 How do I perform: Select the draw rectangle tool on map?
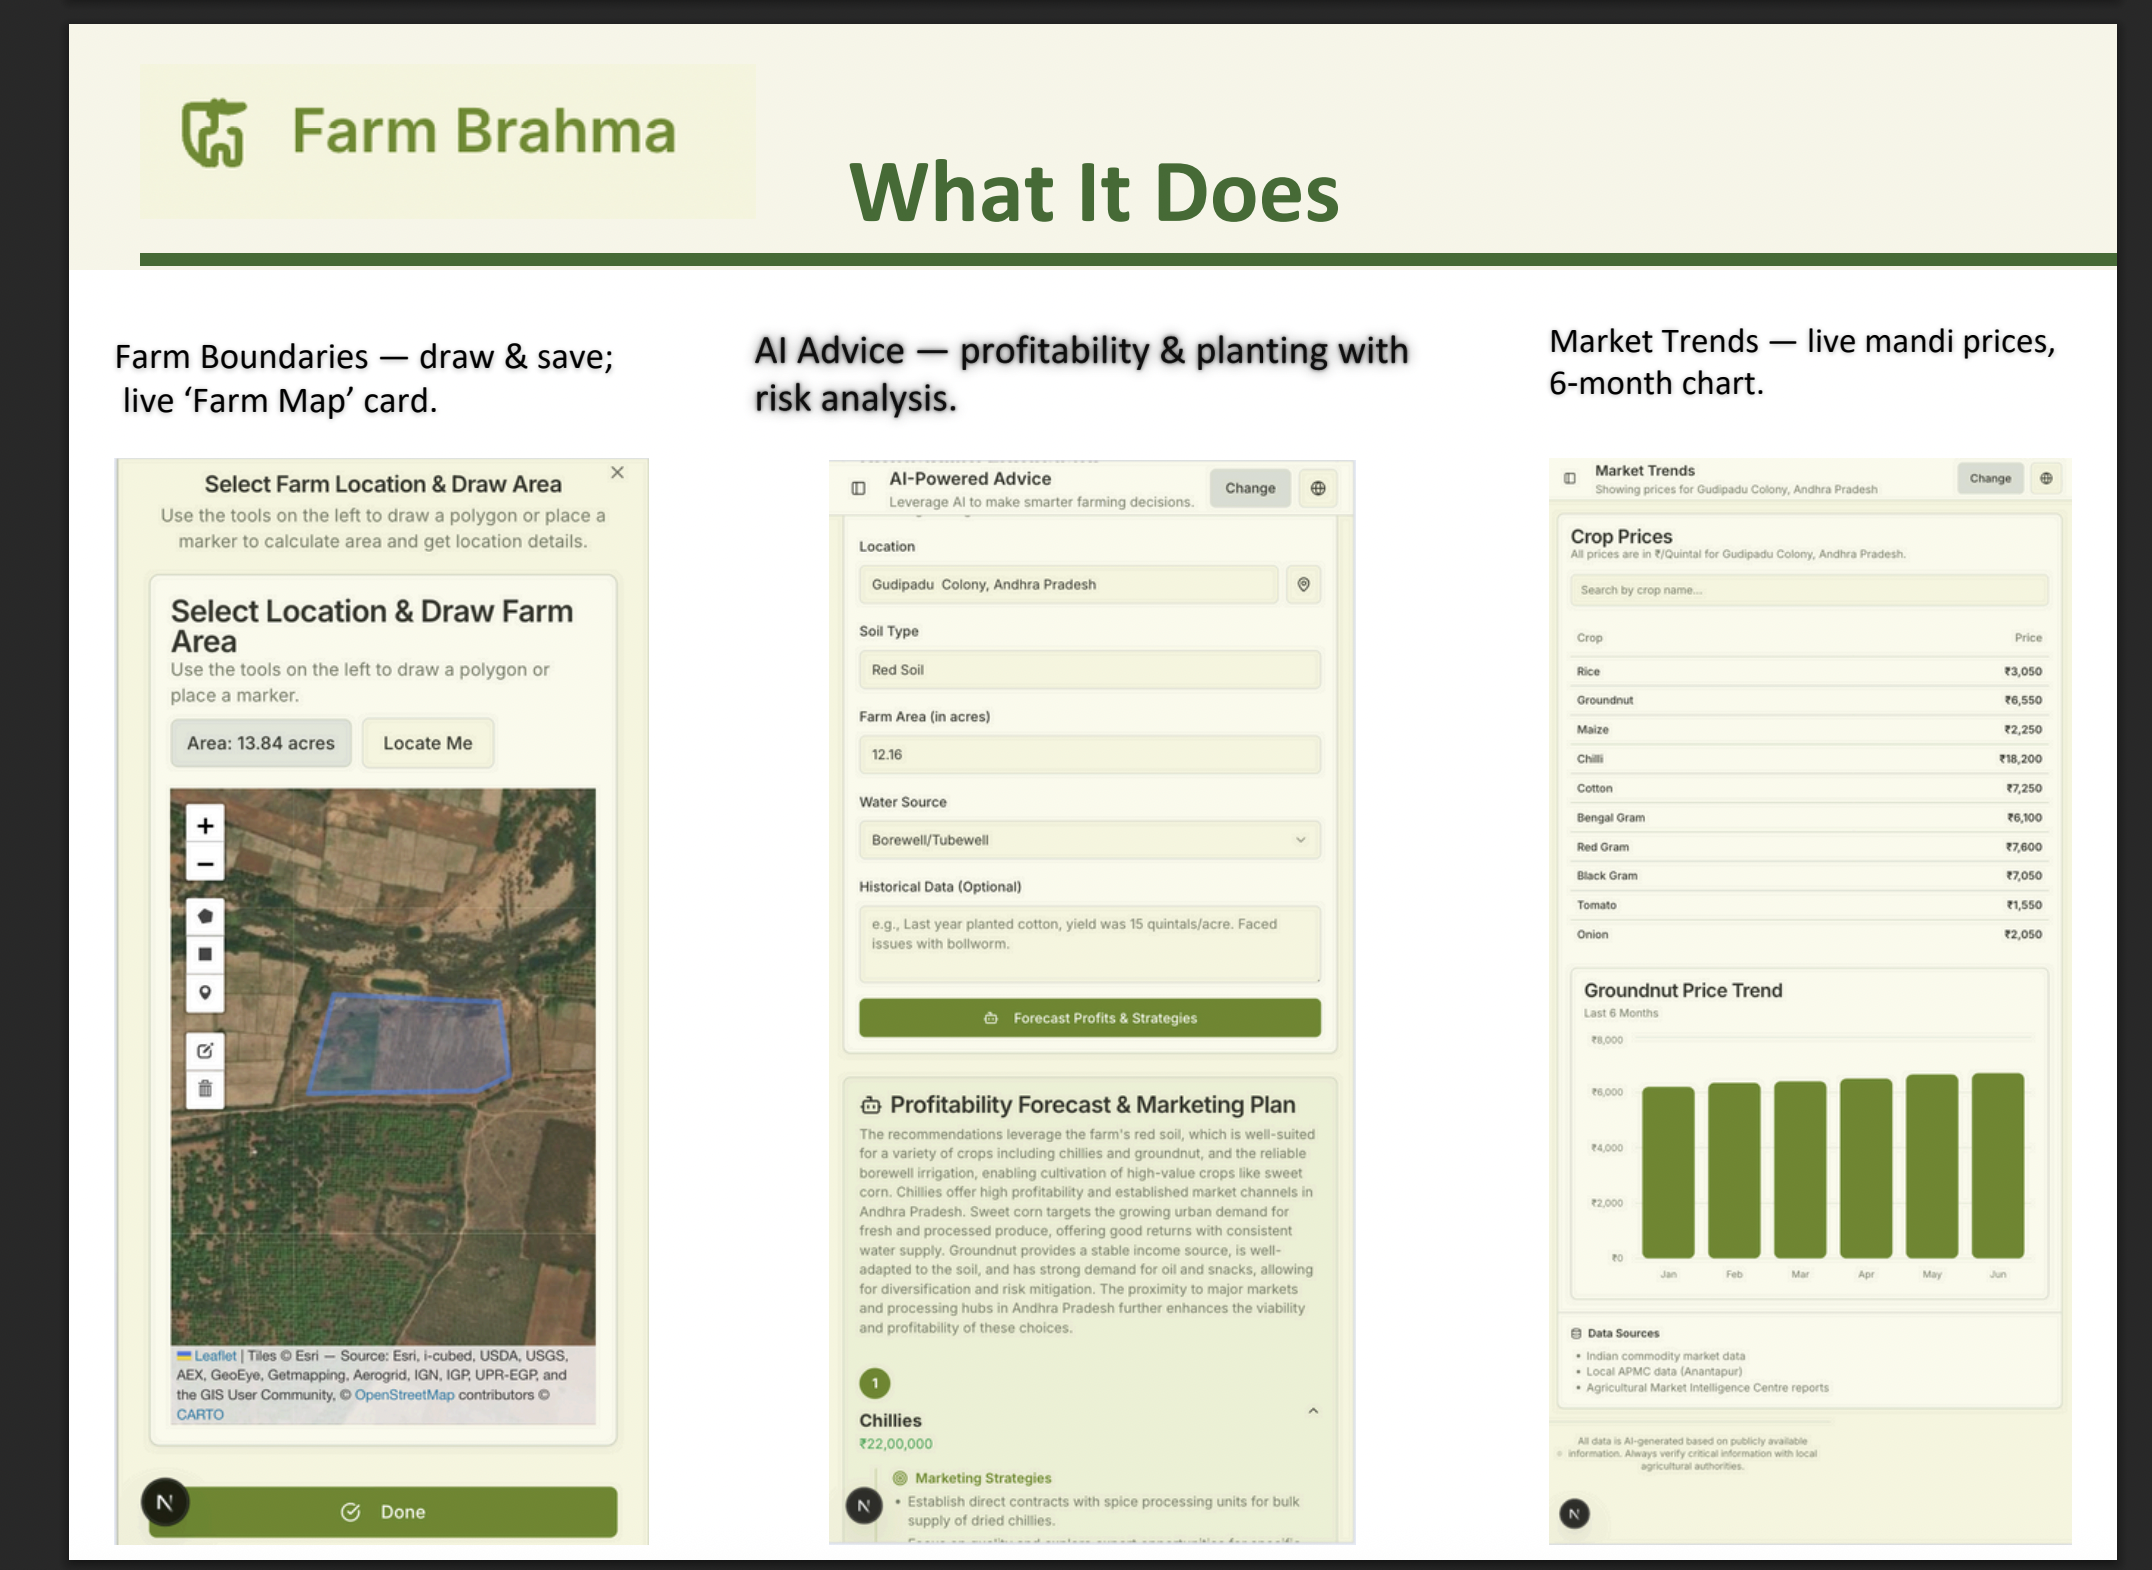click(x=205, y=954)
